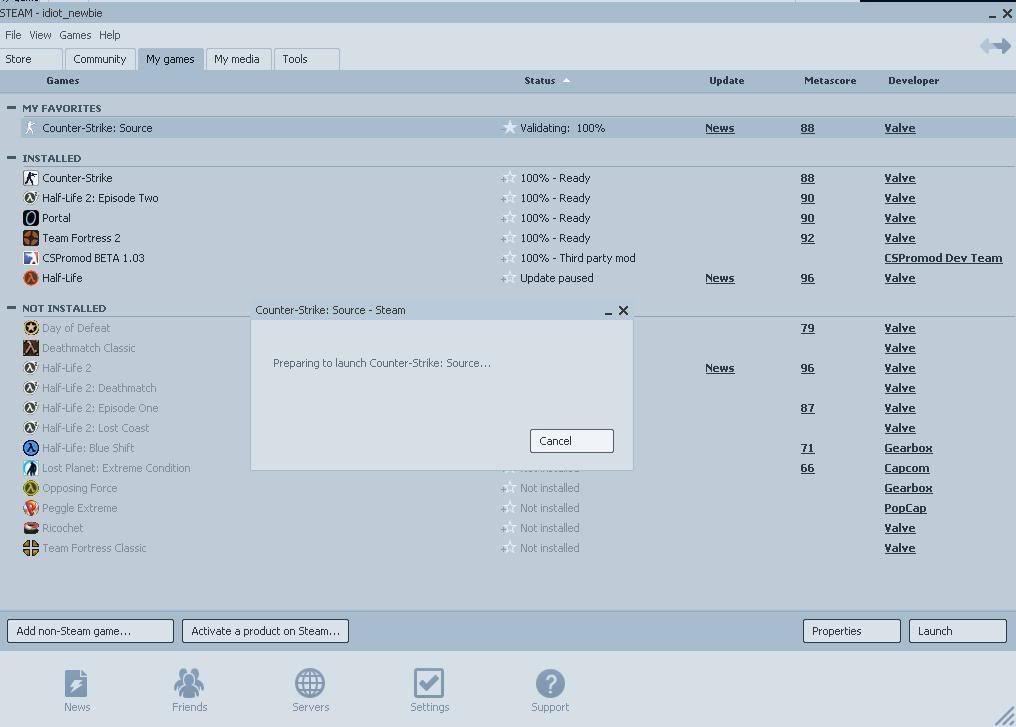Click the Day of Defeat icon
Viewport: 1016px width, 727px height.
30,328
